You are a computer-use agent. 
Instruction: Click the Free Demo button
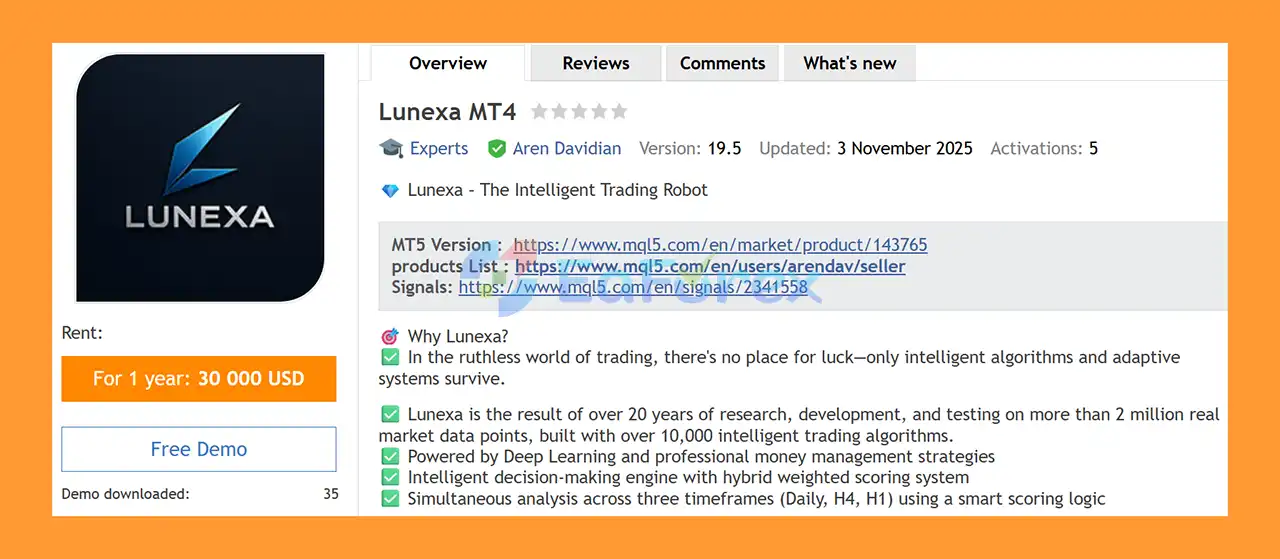(x=199, y=450)
